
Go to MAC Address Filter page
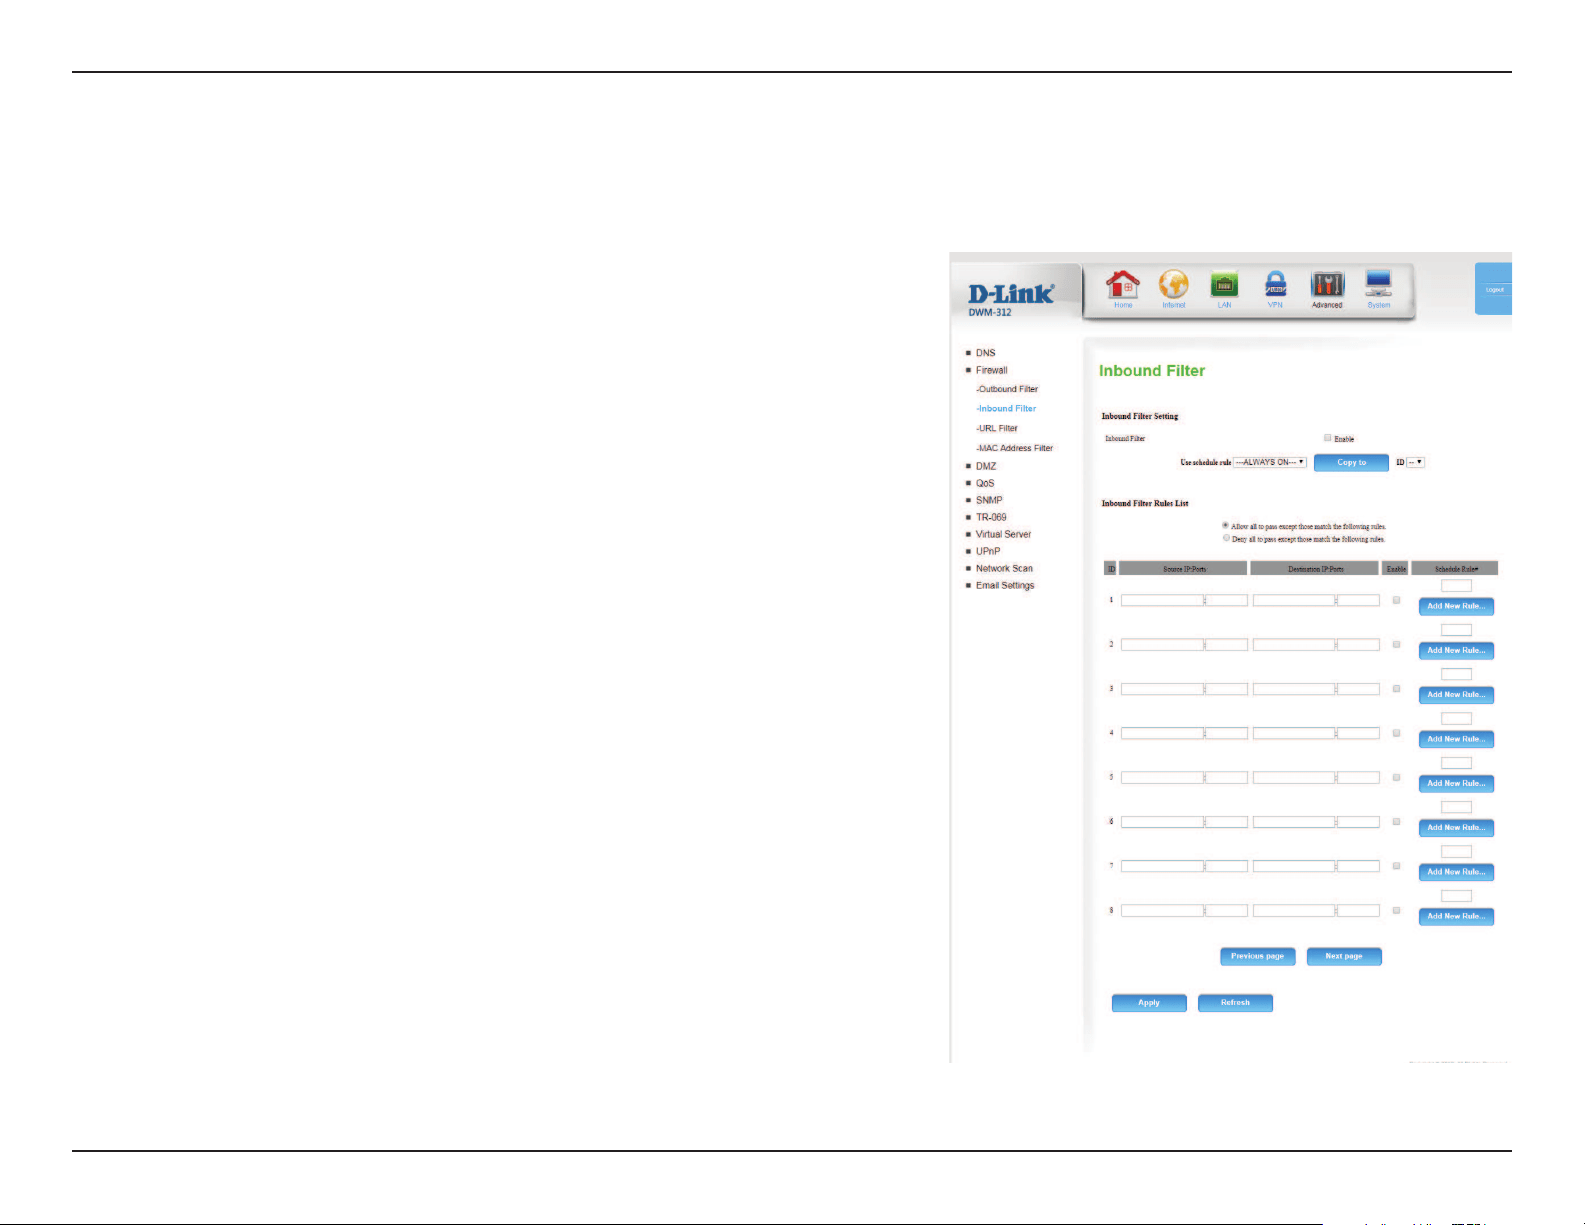(x=1015, y=448)
